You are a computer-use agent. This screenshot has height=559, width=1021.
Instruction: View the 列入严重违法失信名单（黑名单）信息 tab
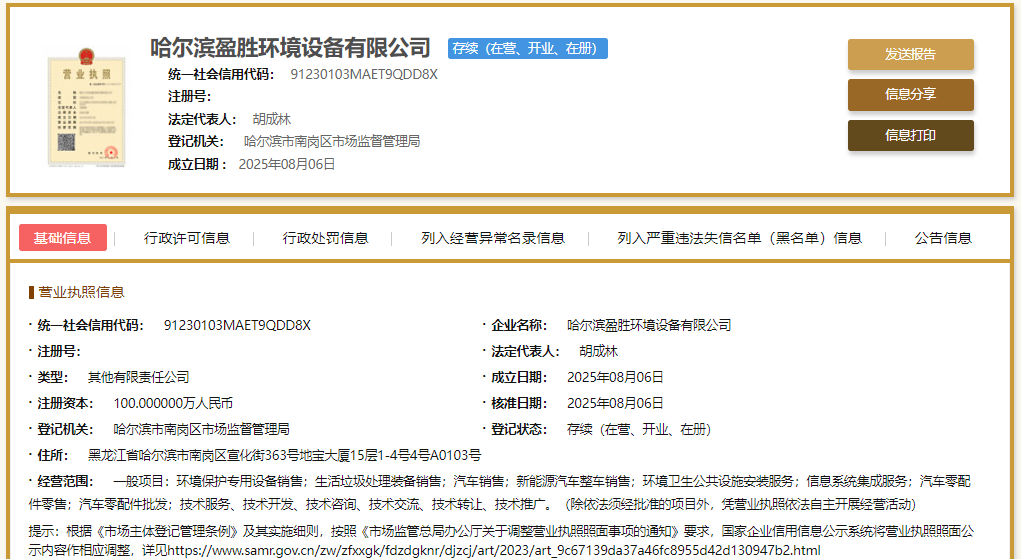coord(739,238)
